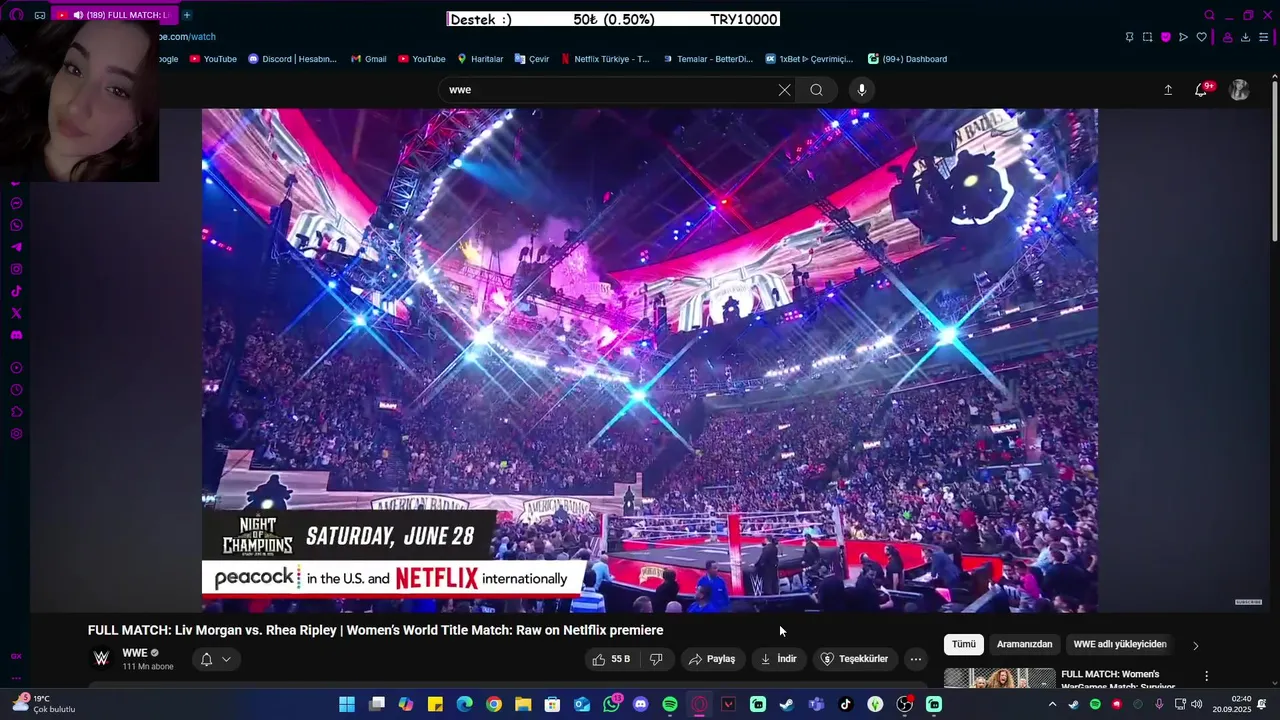Click the sidebar Extensions cube icon

[x=16, y=412]
